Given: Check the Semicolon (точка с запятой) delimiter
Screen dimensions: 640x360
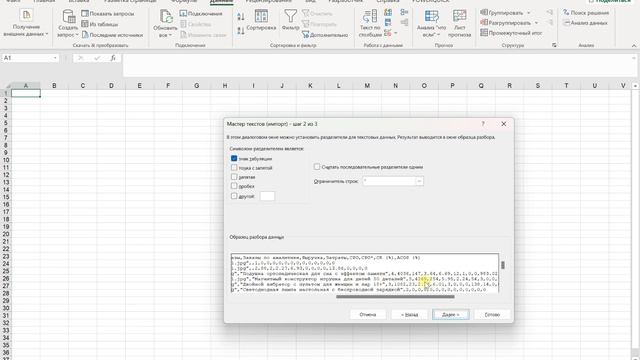Looking at the screenshot, I should tap(234, 168).
